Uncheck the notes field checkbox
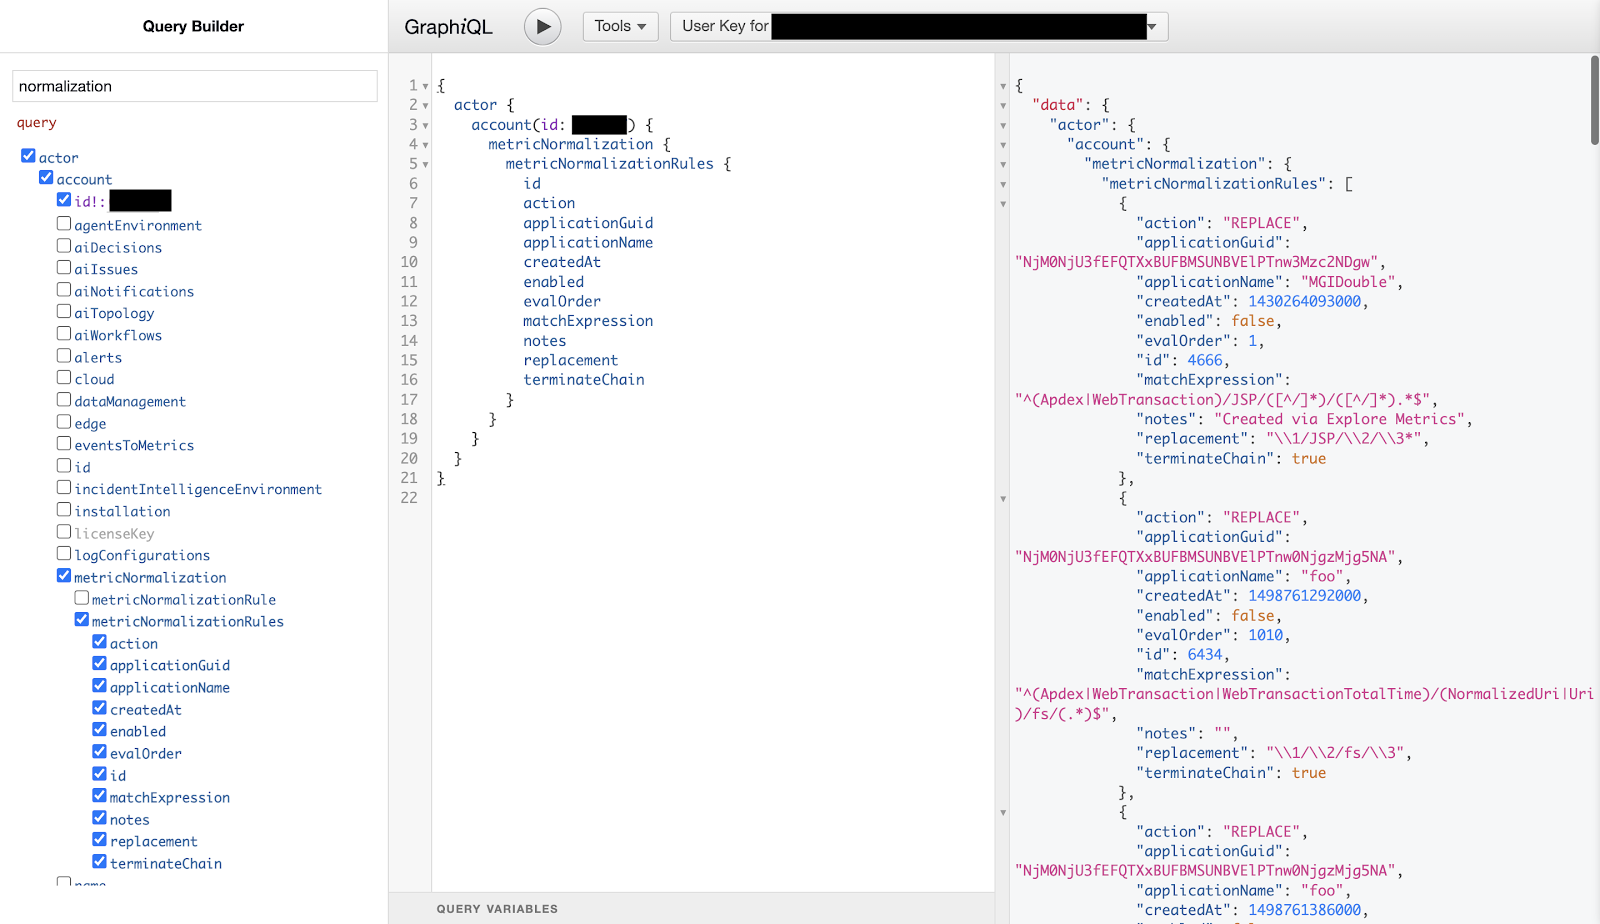The width and height of the screenshot is (1600, 924). (100, 818)
